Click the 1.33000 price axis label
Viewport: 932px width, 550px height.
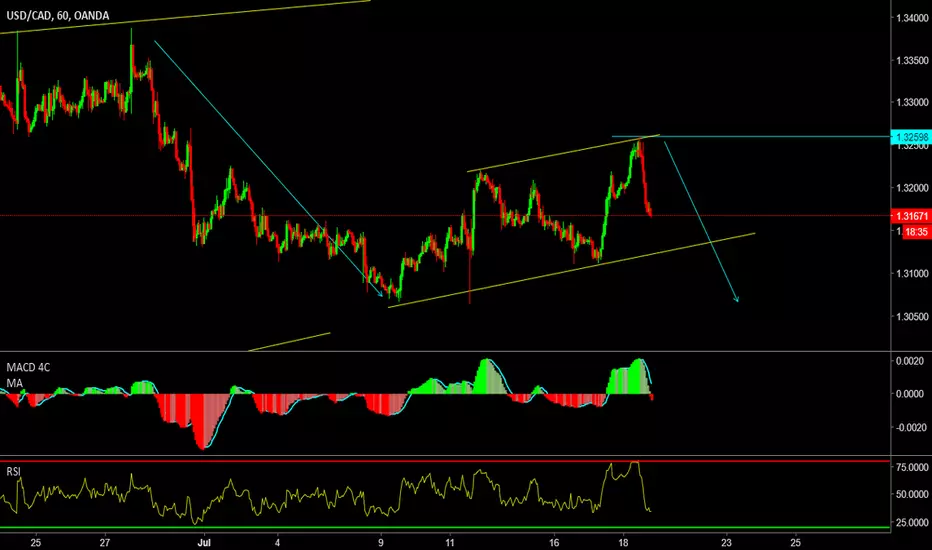(912, 103)
